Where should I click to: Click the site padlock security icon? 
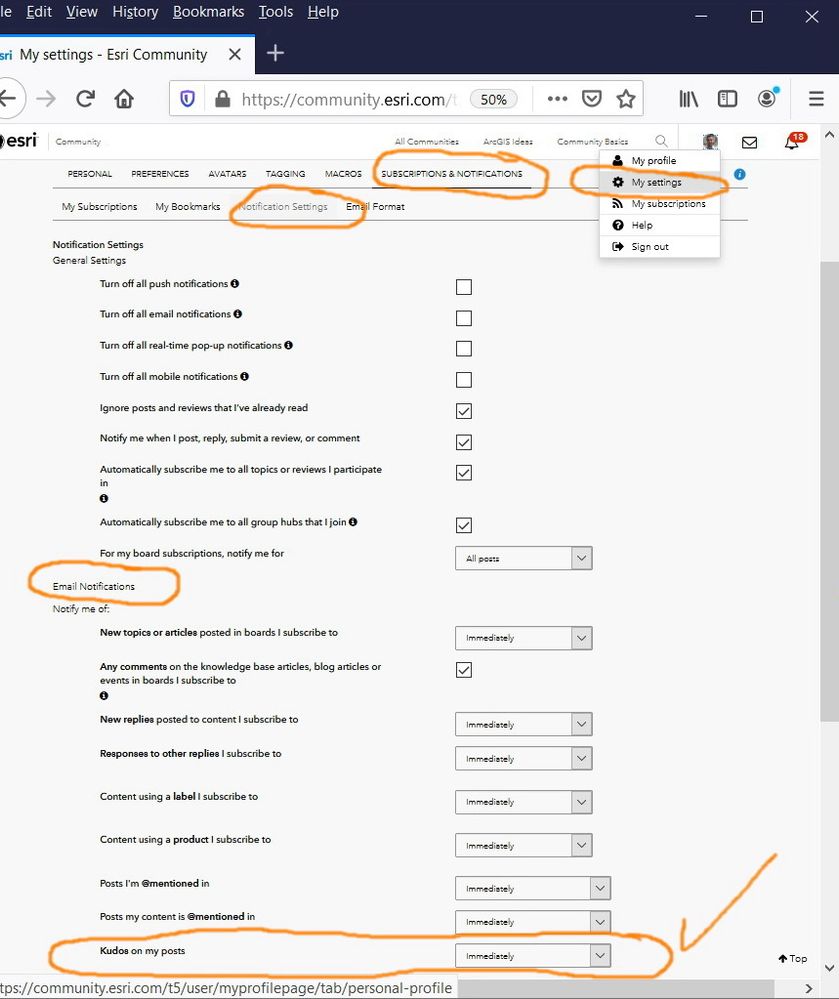coord(222,99)
